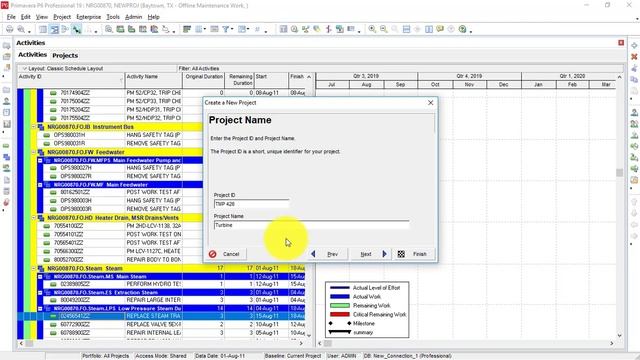Viewport: 640px width, 360px height.
Task: Click the Filter funnel toolbar icon
Action: pos(225,29)
